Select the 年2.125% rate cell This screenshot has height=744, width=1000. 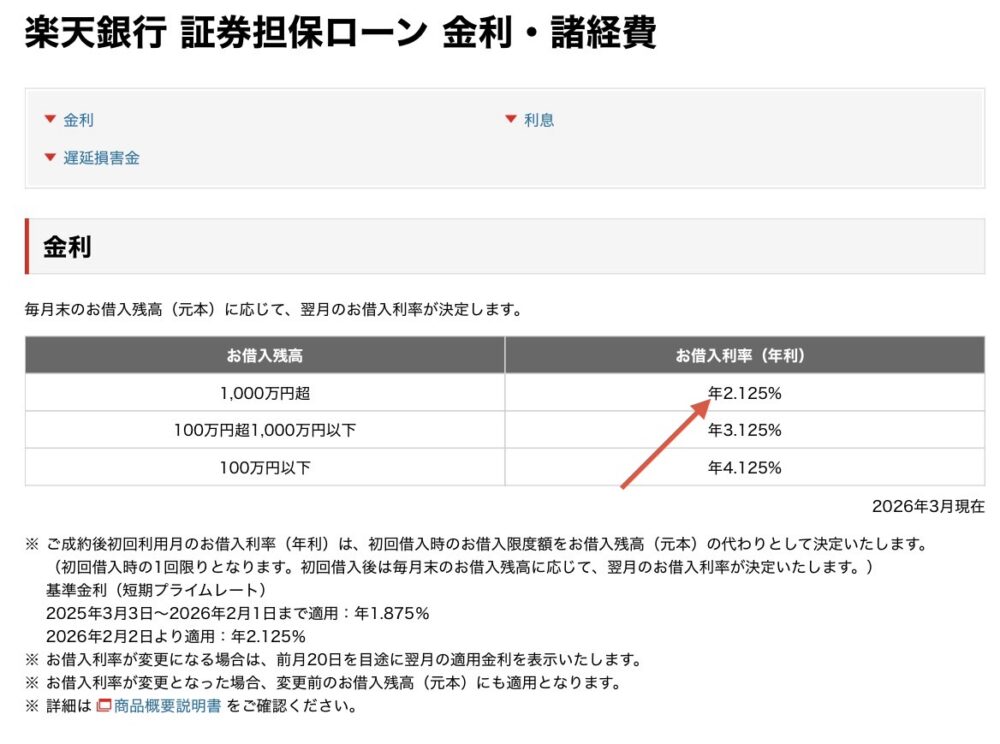click(745, 393)
